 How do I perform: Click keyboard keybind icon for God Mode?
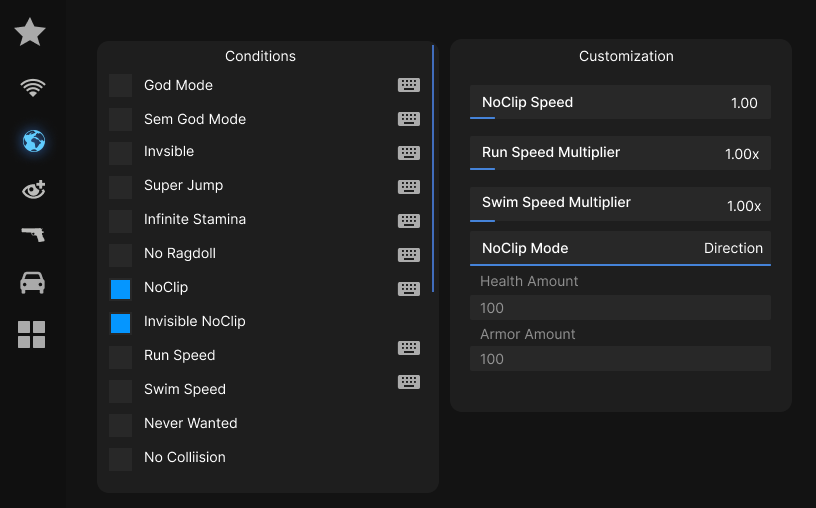tap(408, 85)
